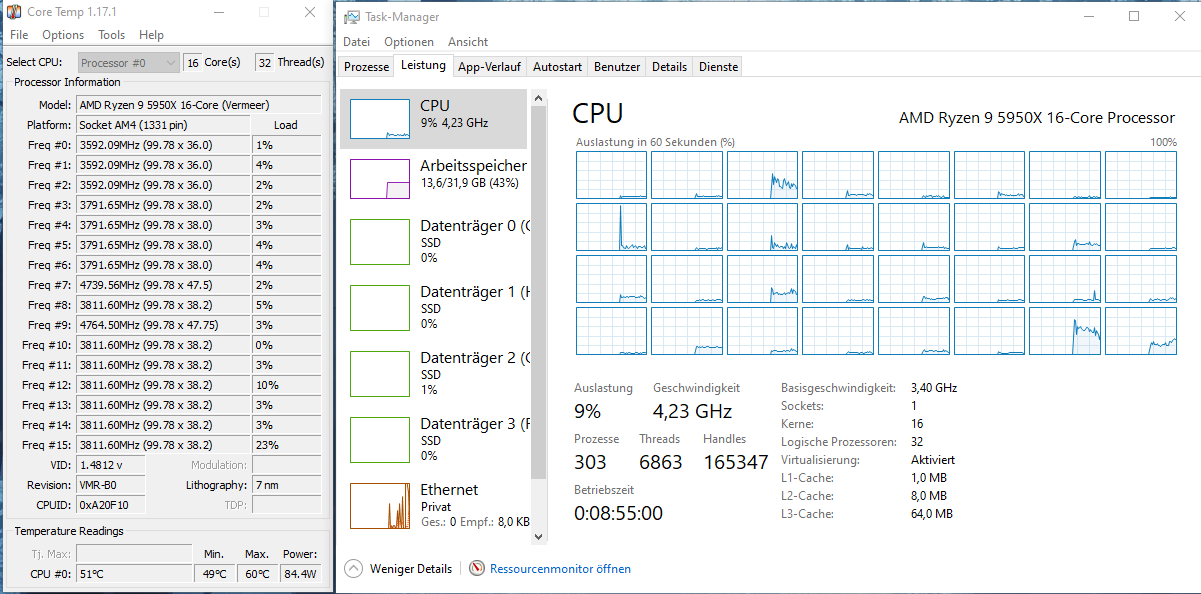This screenshot has height=594, width=1201.
Task: Click the Basisgeschwindigkeit value 3,40 GHz
Action: [x=934, y=388]
